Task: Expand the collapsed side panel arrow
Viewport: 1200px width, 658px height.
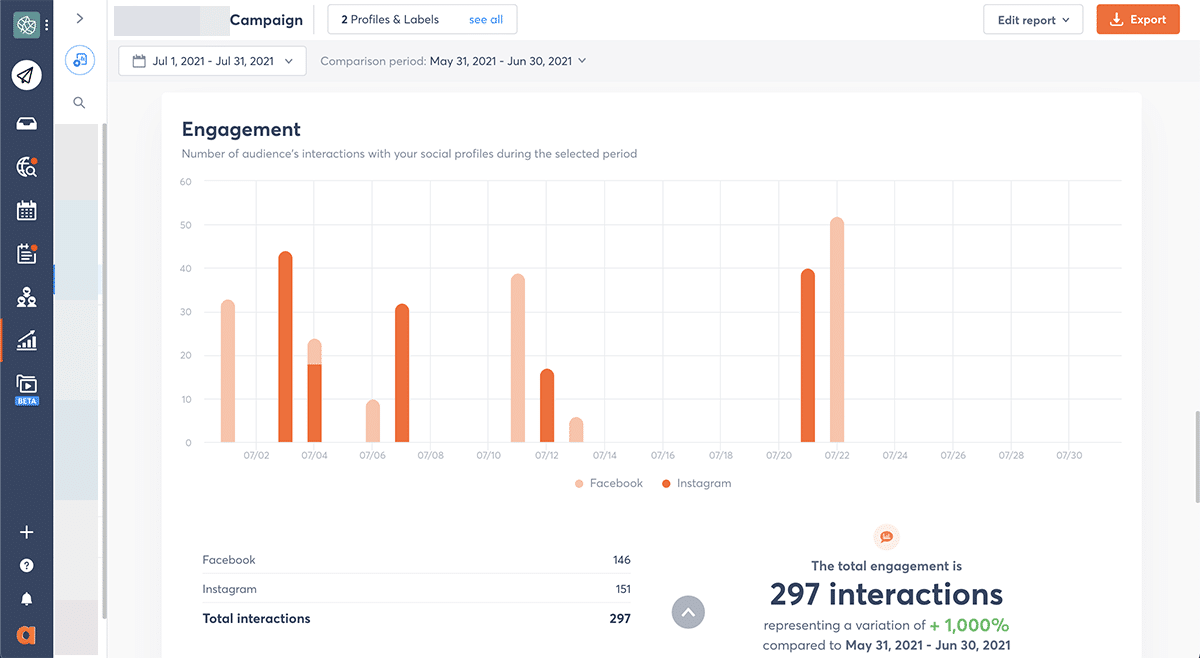Action: point(80,18)
